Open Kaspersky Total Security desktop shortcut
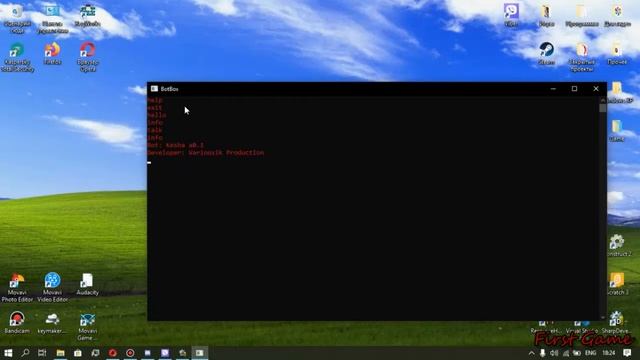The image size is (640, 360). pyautogui.click(x=17, y=58)
